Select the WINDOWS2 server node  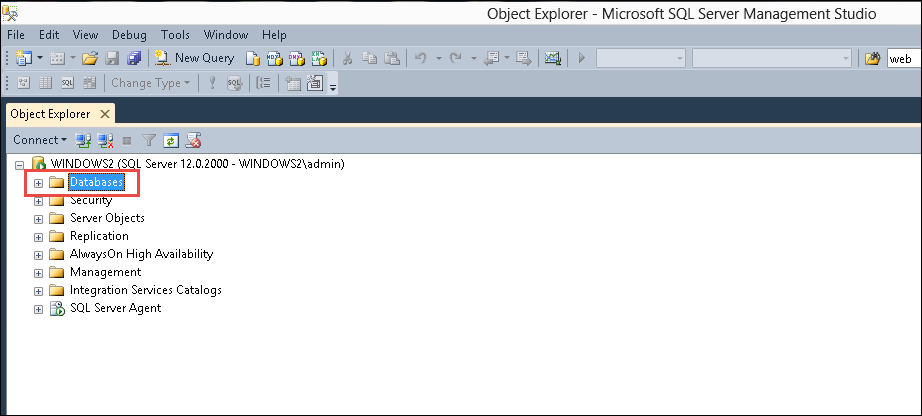(x=198, y=164)
